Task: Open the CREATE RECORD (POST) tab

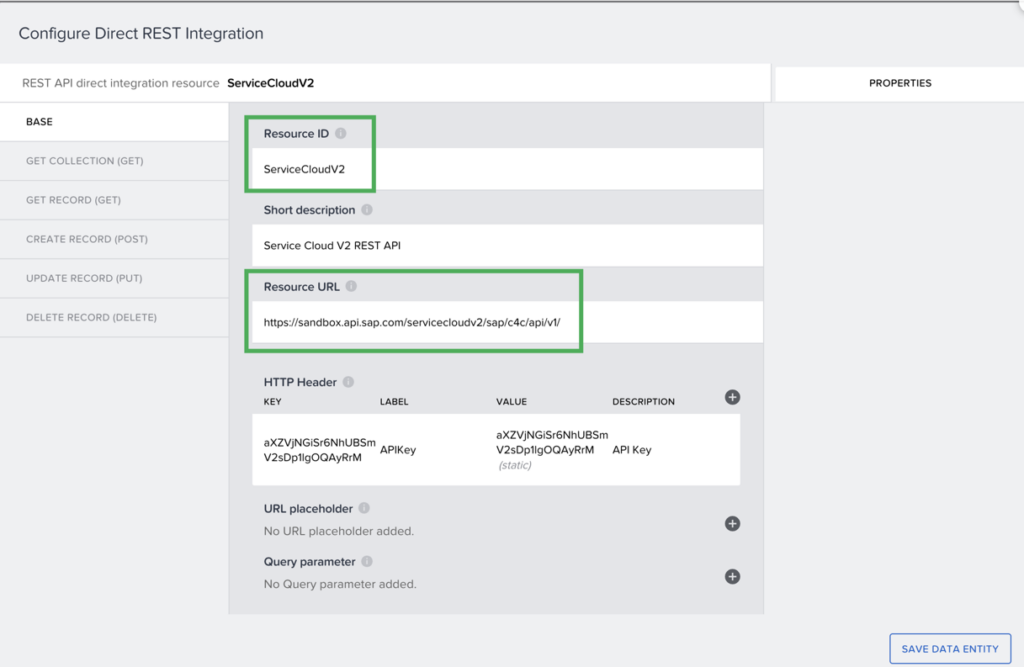Action: [114, 239]
